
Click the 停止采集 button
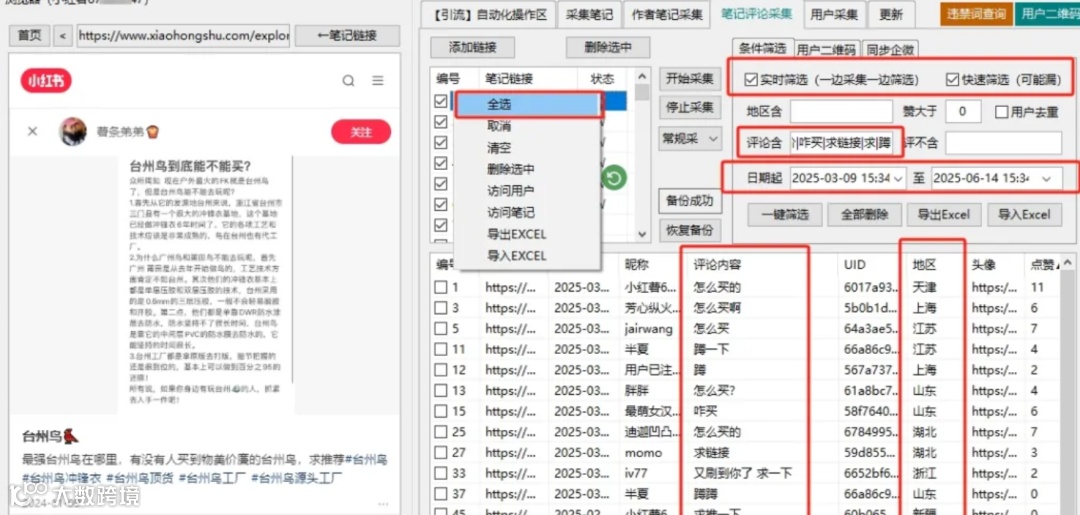689,107
